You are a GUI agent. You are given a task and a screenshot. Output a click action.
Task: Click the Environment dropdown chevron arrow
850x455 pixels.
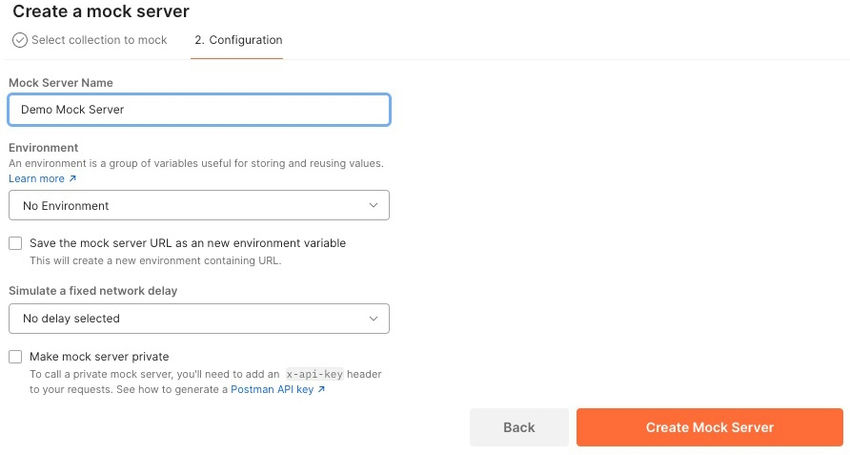374,206
